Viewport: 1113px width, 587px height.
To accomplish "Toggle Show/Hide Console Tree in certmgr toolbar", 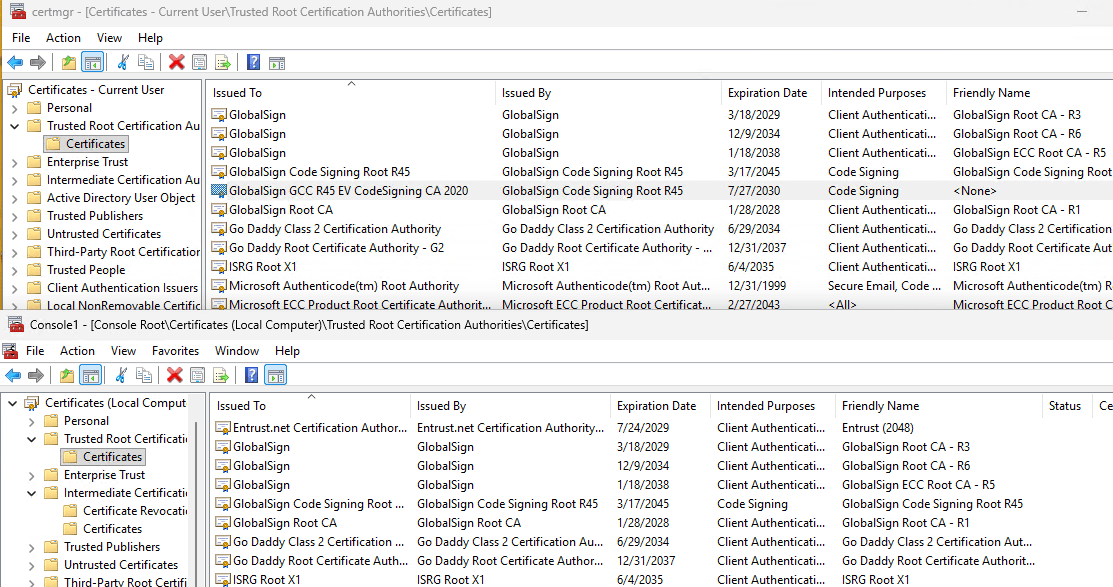I will (x=92, y=62).
